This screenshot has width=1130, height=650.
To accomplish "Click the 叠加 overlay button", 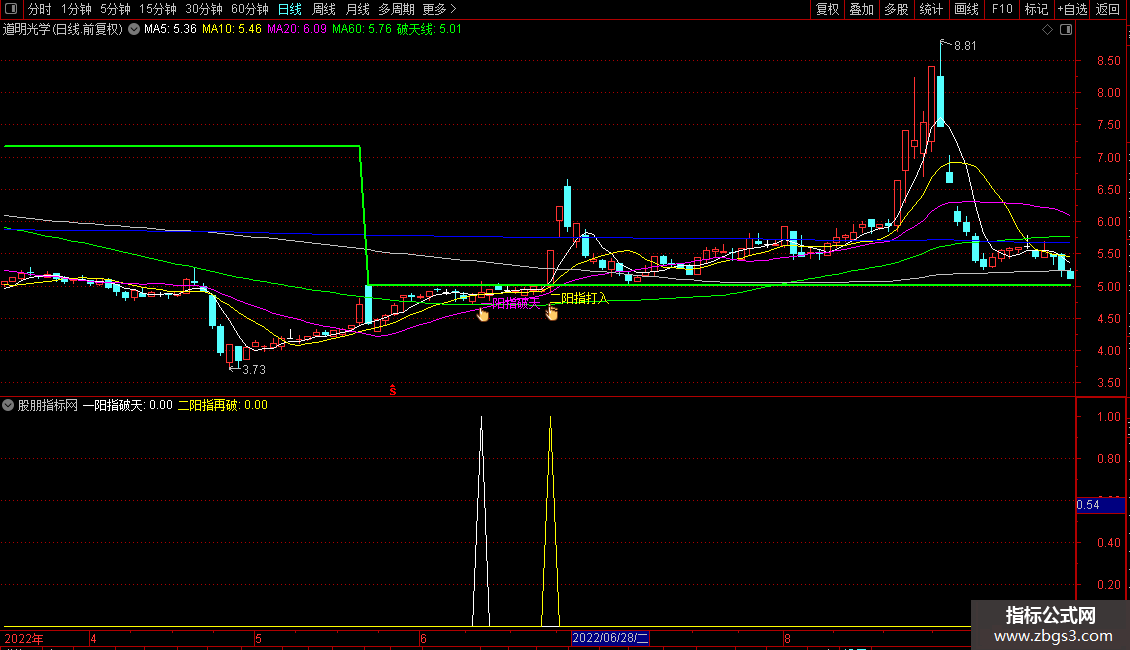I will pos(861,9).
